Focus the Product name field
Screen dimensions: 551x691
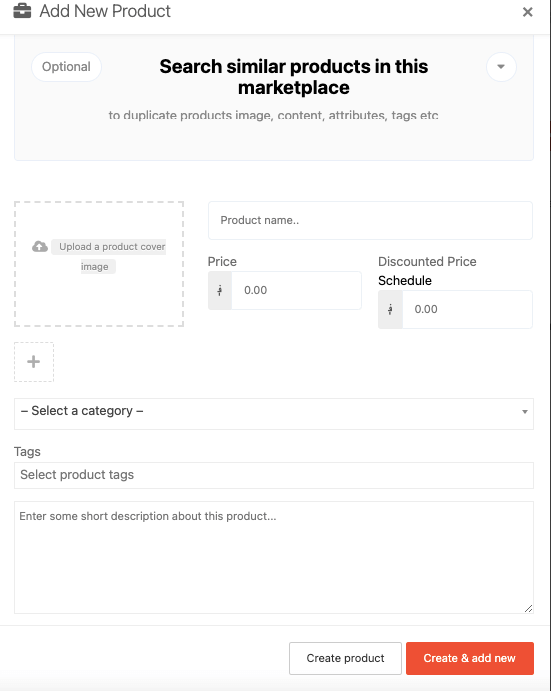[x=370, y=220]
